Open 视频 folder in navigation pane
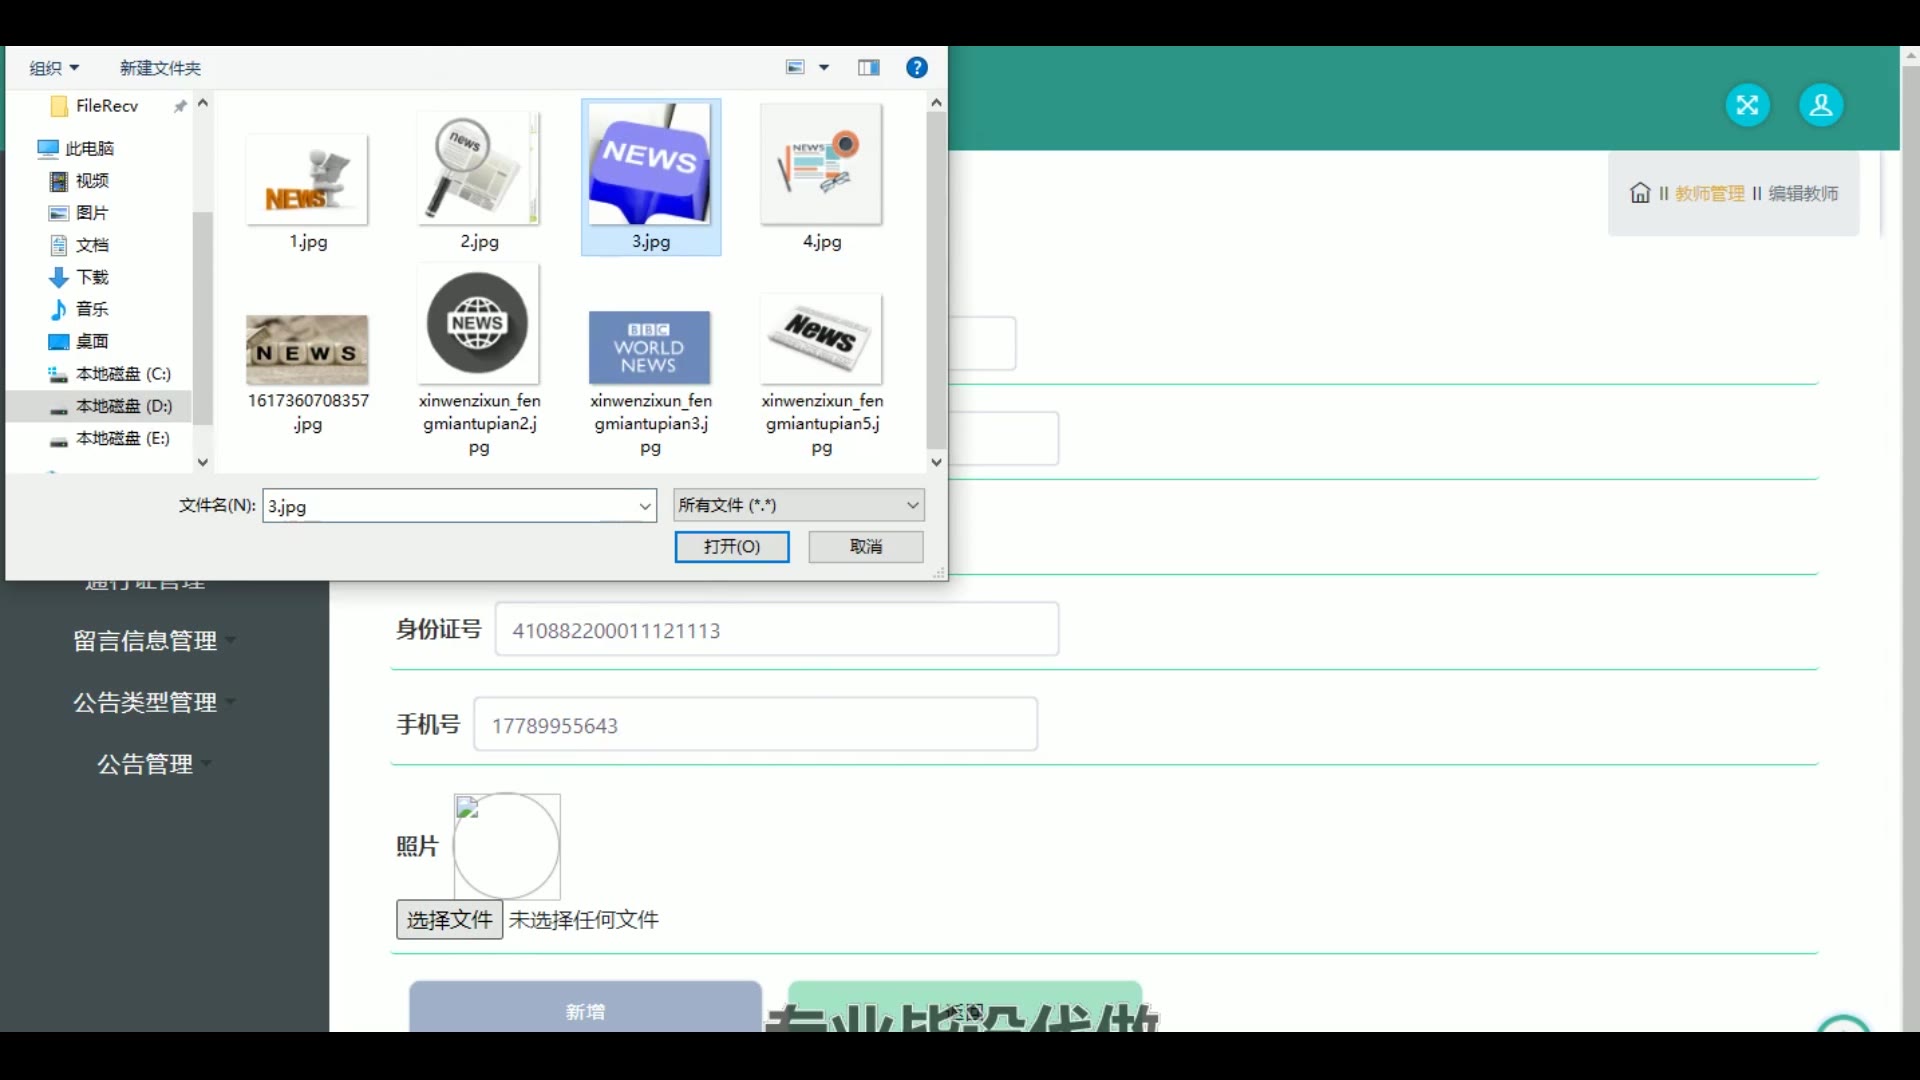The width and height of the screenshot is (1920, 1080). (x=92, y=180)
